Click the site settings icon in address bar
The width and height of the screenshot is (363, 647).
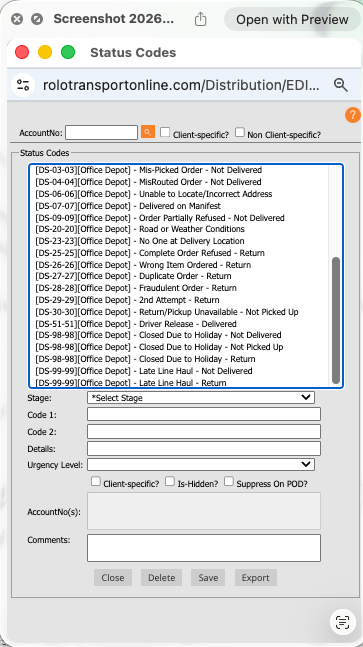point(23,85)
